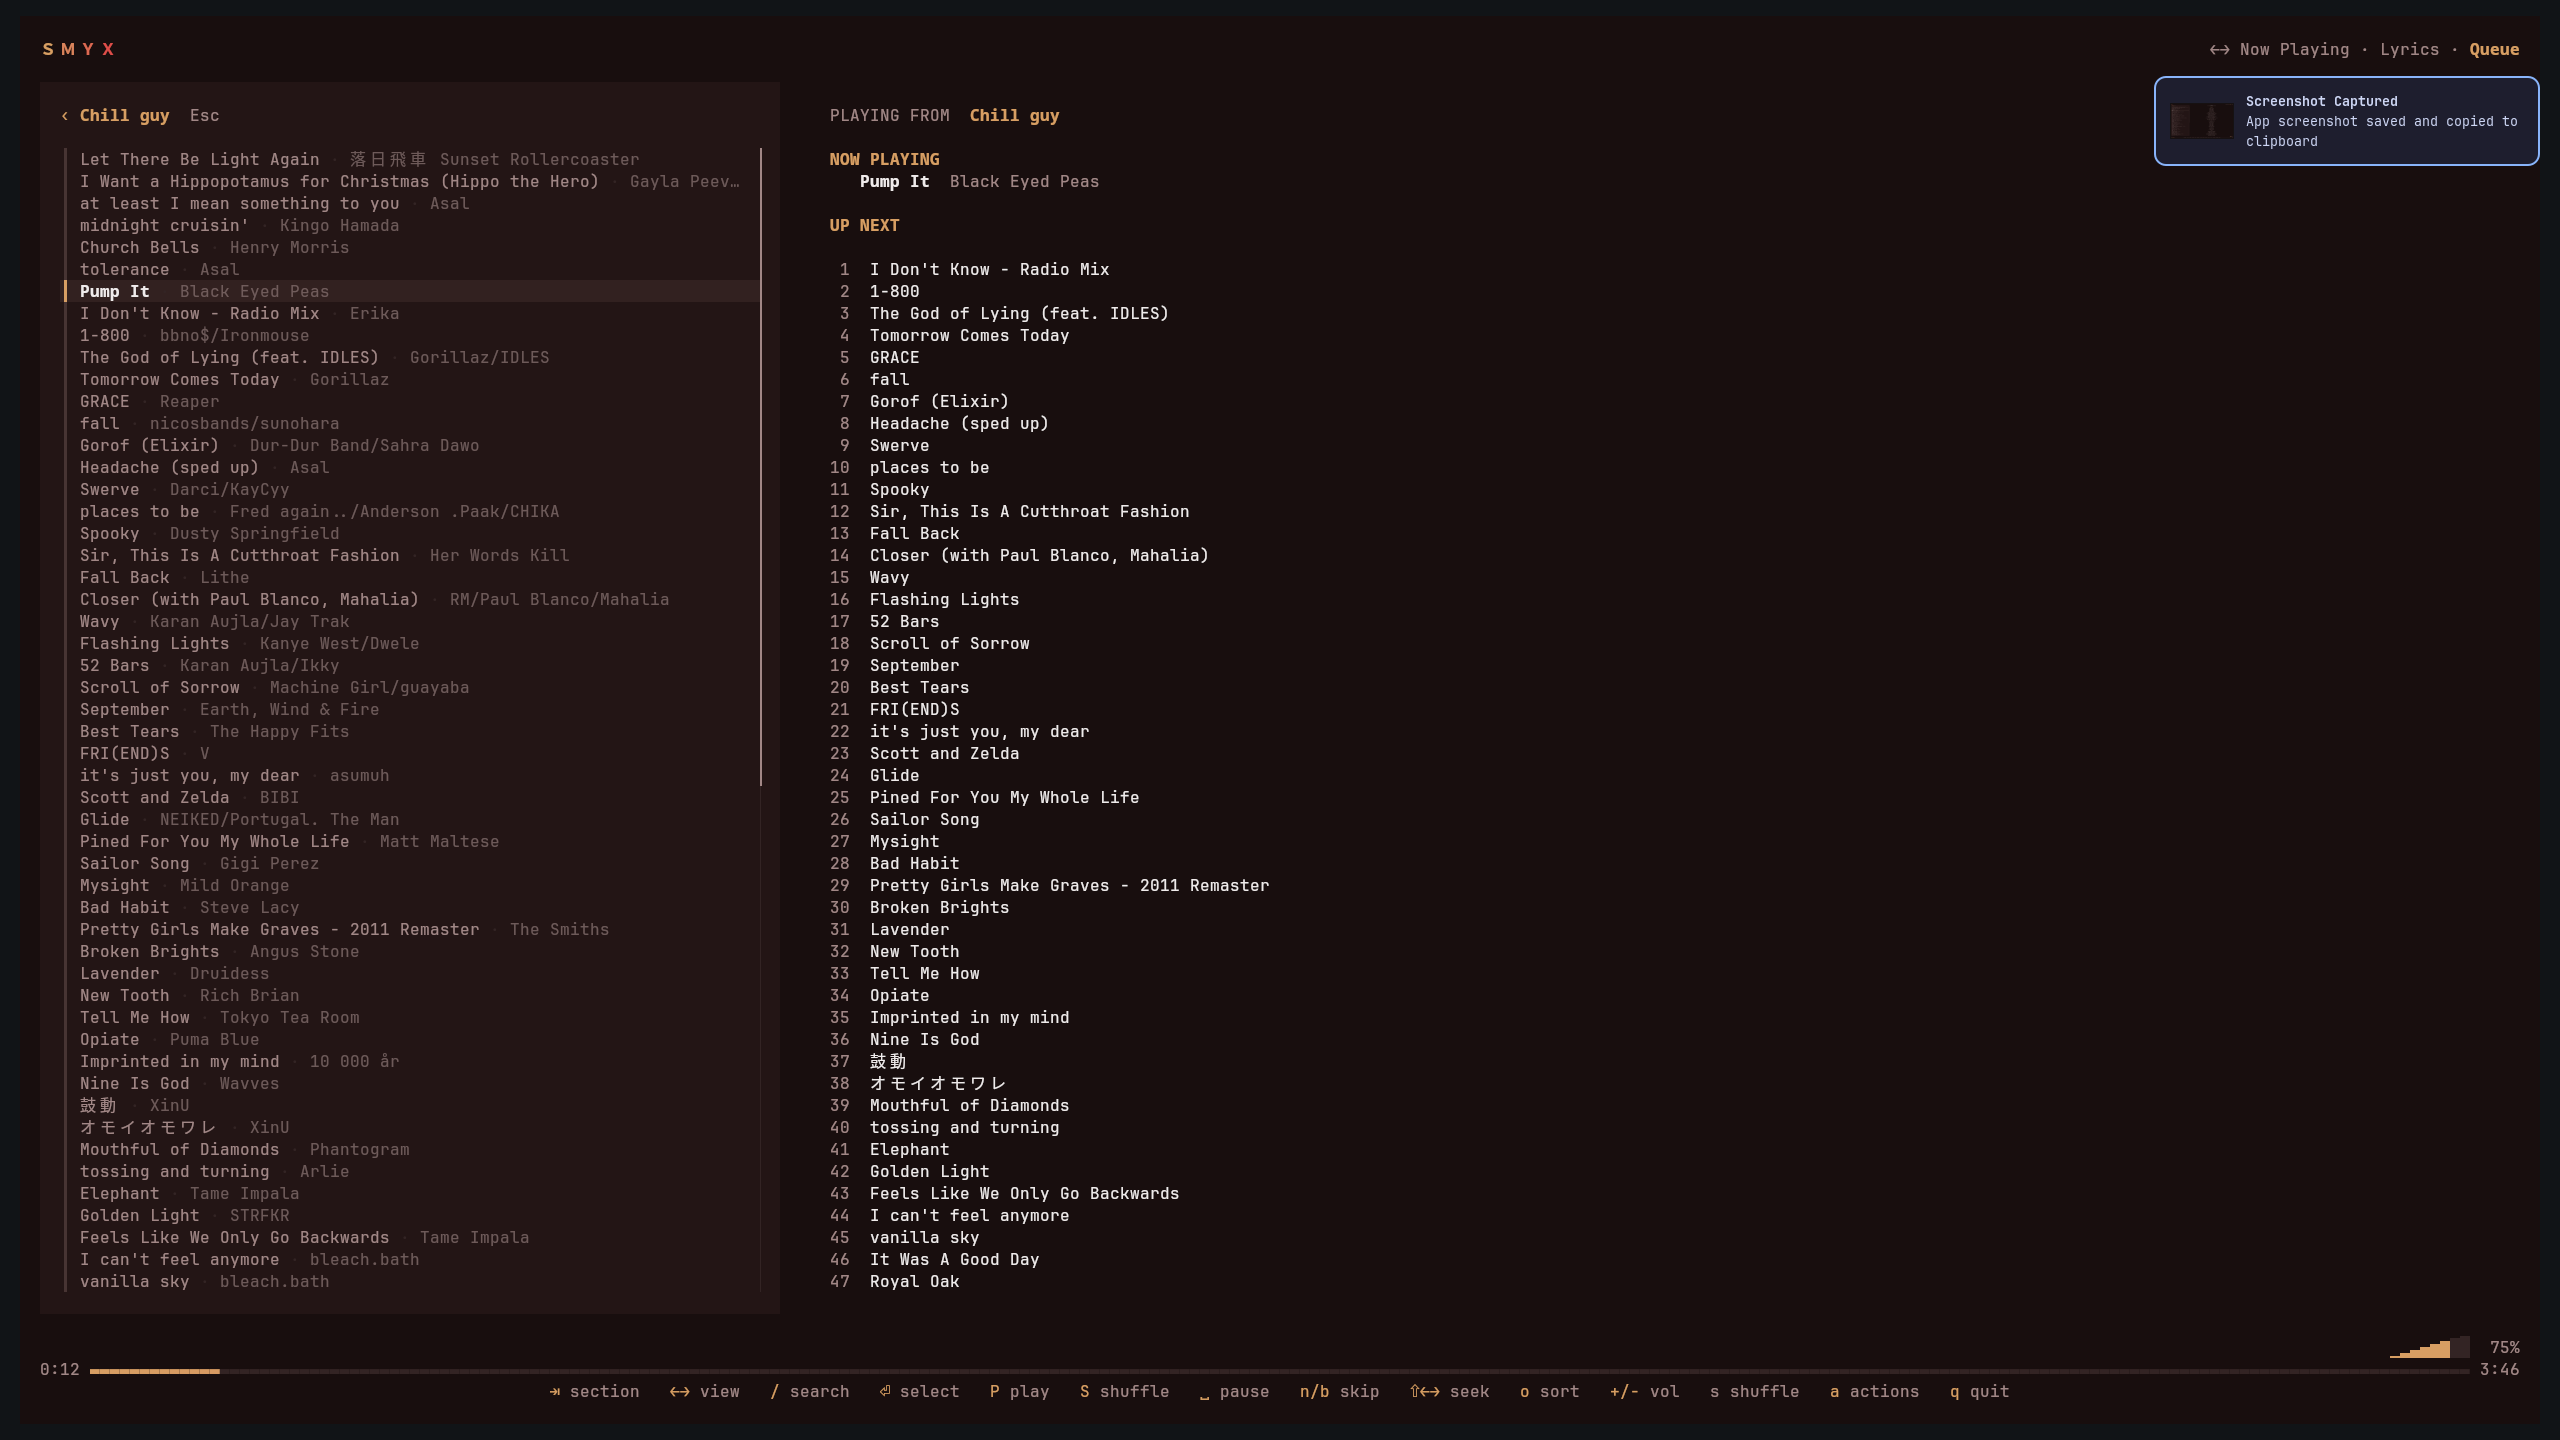Click the playlist scrollbar
This screenshot has height=1440, width=2560.
coord(761,467)
